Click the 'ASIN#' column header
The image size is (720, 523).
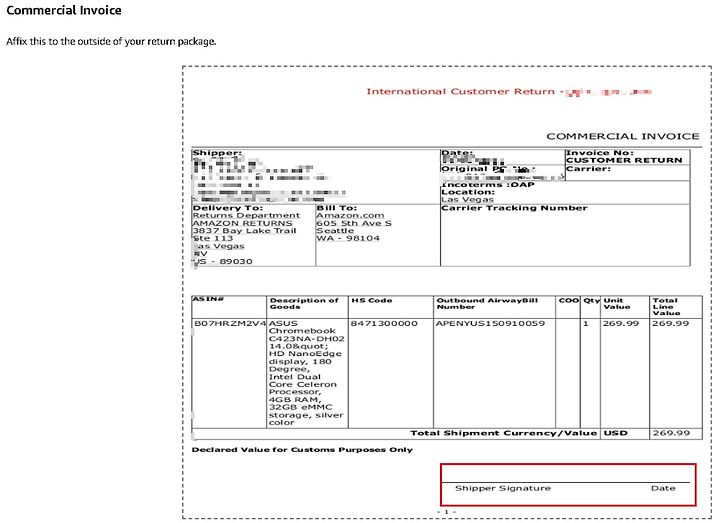pos(208,299)
